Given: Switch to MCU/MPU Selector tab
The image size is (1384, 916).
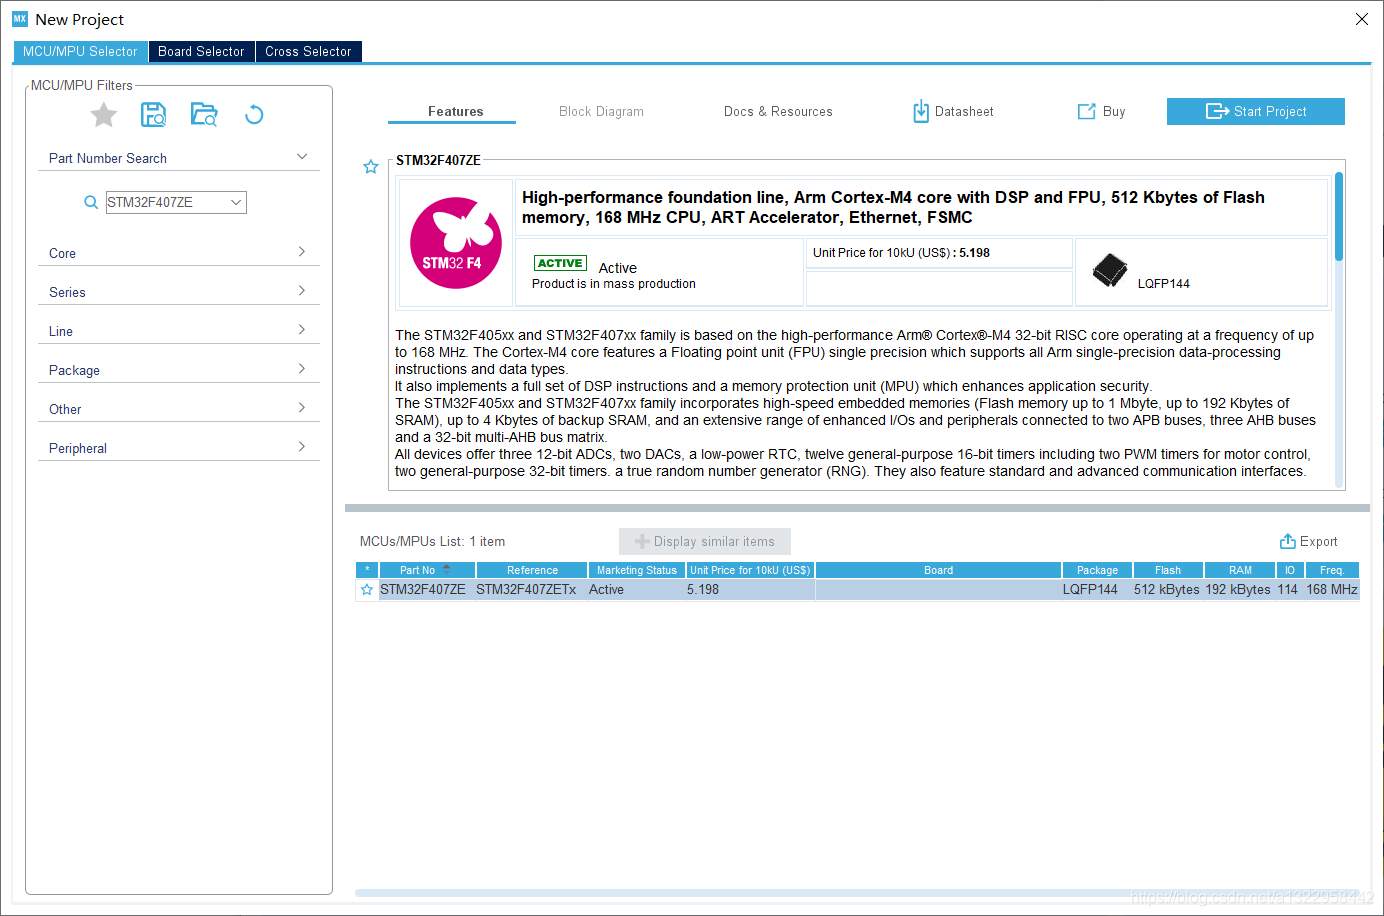Looking at the screenshot, I should [x=80, y=51].
